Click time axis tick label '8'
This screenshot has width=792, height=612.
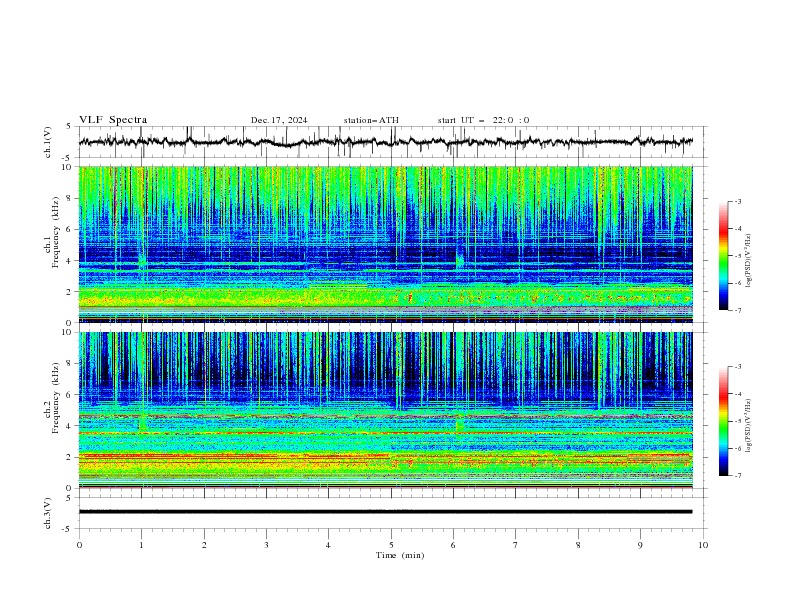click(578, 545)
